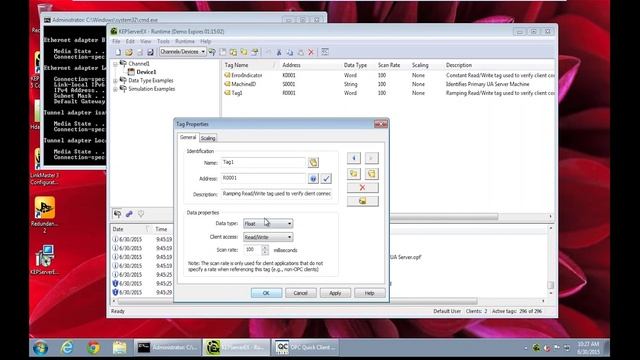This screenshot has height=360, width=640.
Task: Open File Explorer from the taskbar
Action: click(120, 348)
